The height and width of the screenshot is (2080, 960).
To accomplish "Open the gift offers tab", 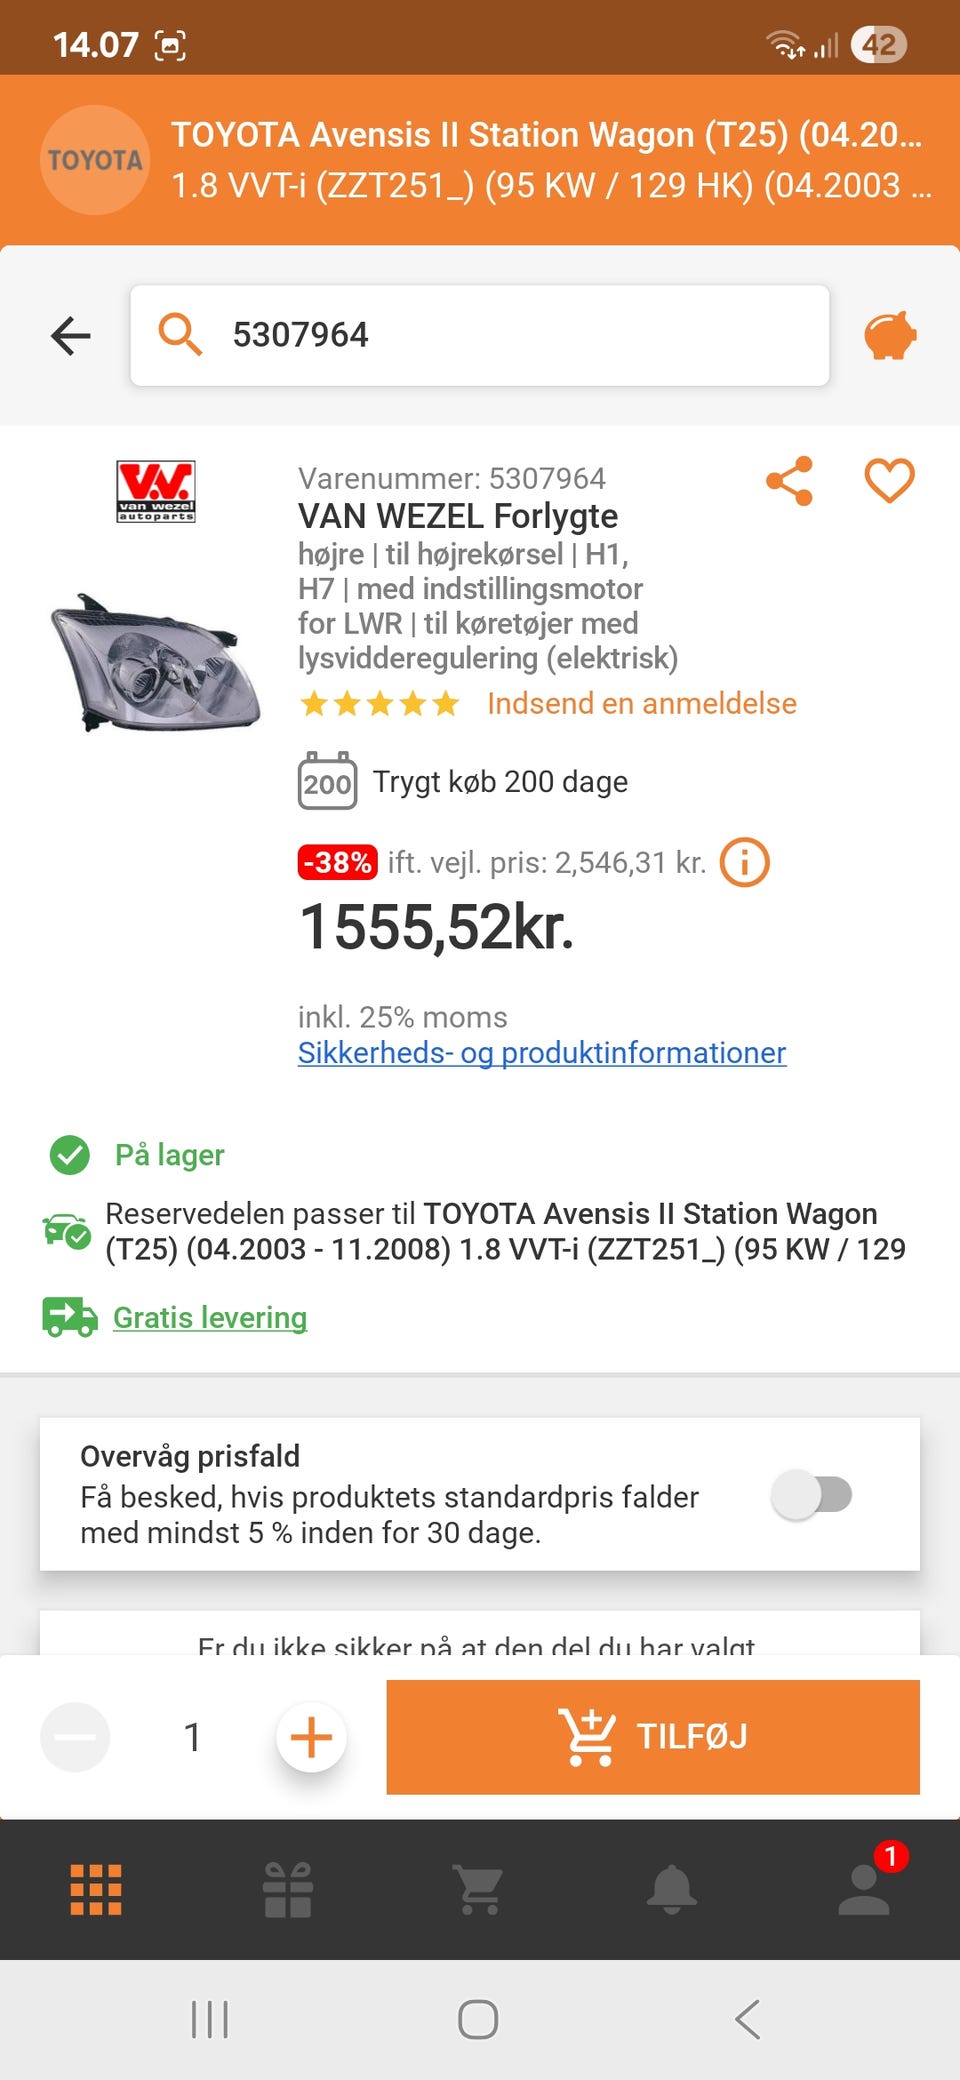I will [x=288, y=1889].
